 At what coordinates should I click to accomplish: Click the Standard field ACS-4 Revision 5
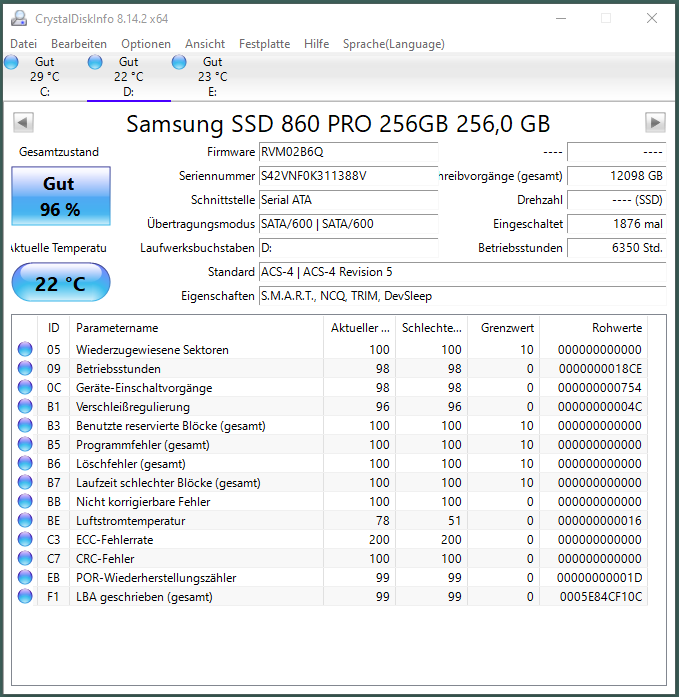coord(463,272)
